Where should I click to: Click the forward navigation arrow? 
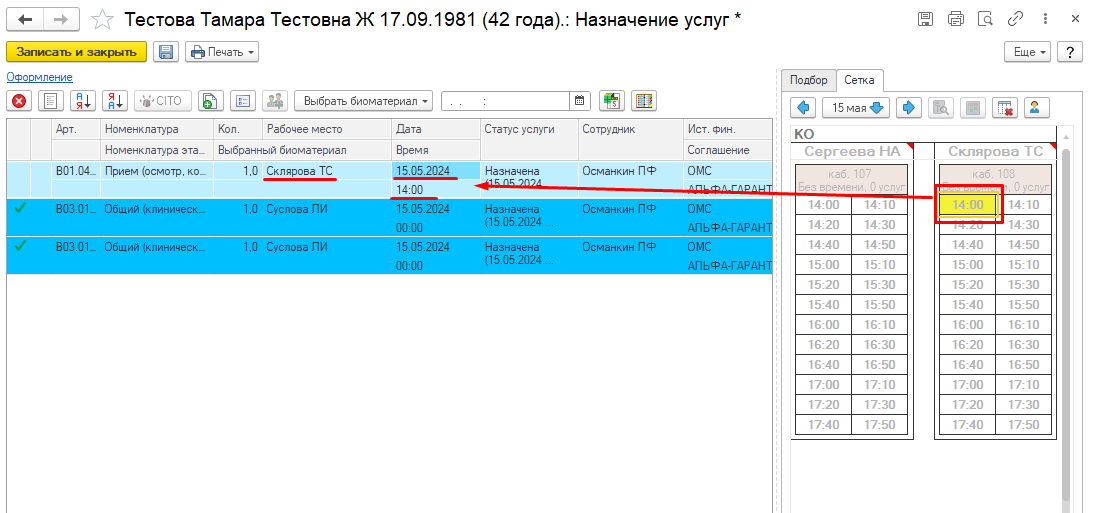point(61,20)
